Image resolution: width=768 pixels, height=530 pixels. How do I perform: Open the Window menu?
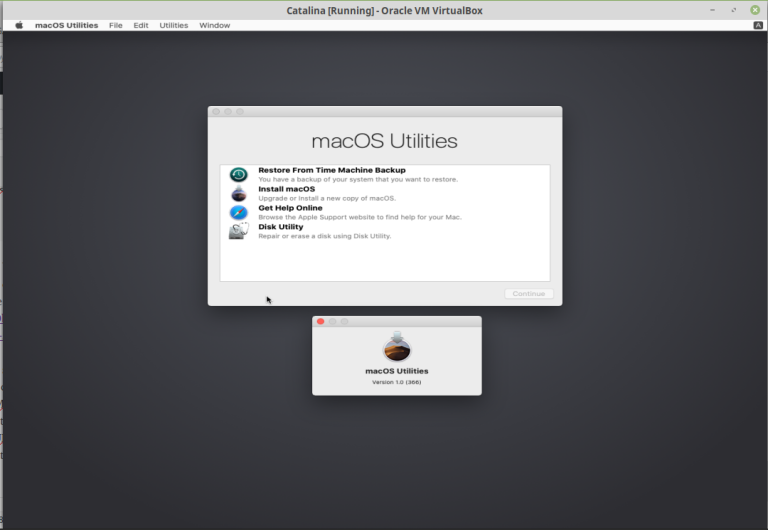tap(214, 25)
